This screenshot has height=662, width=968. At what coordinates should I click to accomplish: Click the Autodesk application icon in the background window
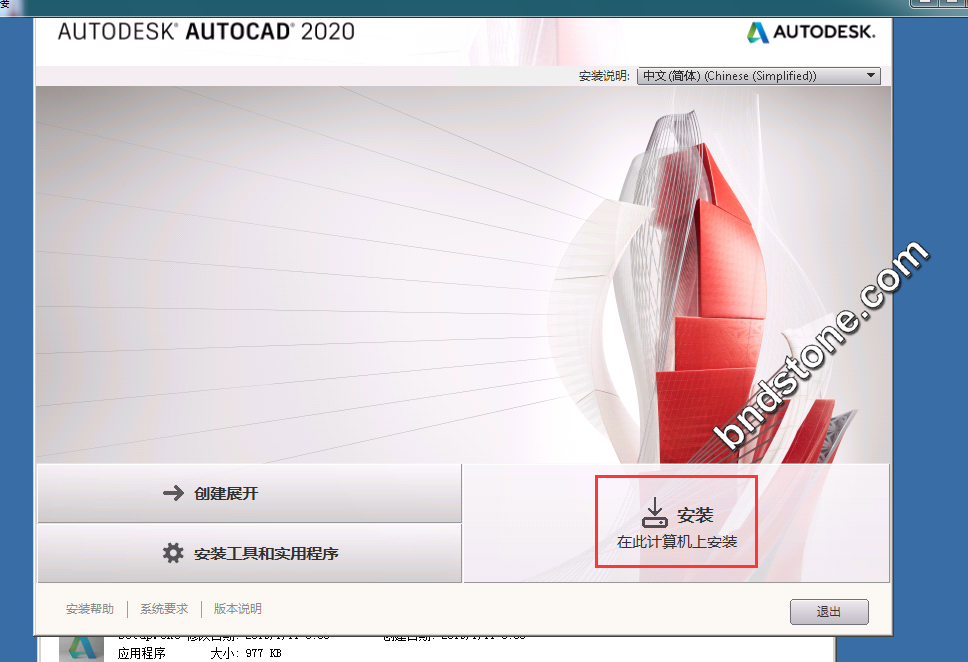(81, 648)
